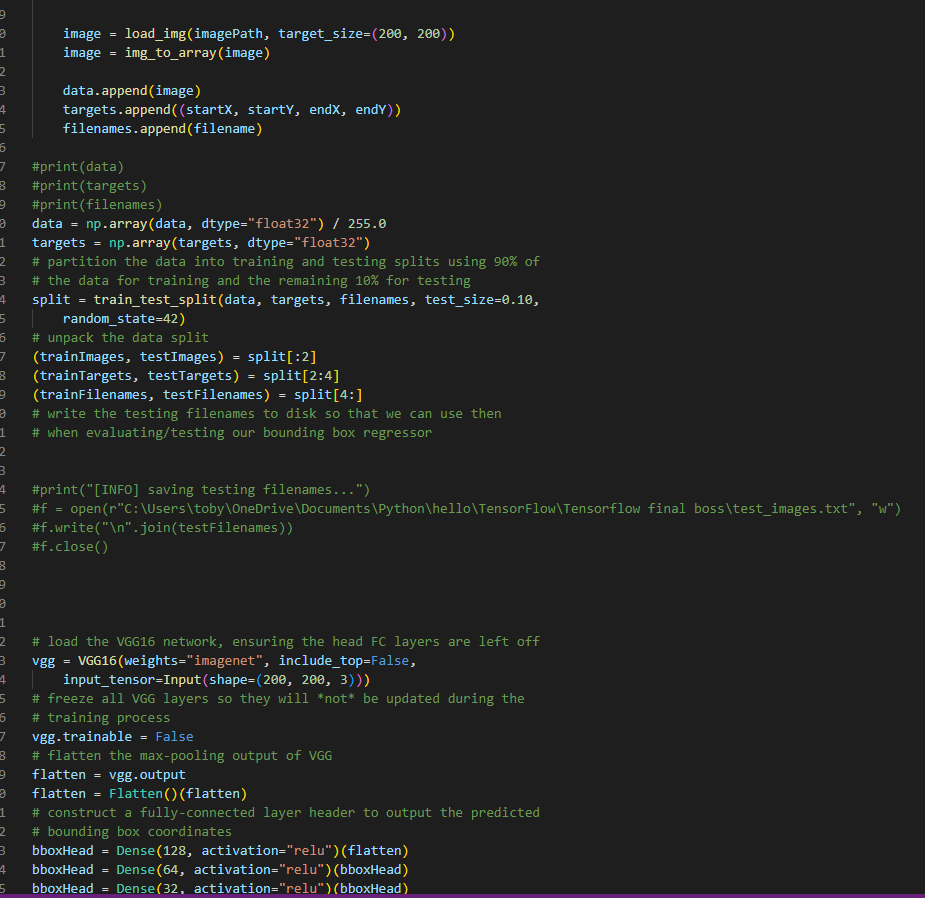
Task: Click the '(trainTargets, testTargets) = split[2:4]' line
Action: coord(186,376)
